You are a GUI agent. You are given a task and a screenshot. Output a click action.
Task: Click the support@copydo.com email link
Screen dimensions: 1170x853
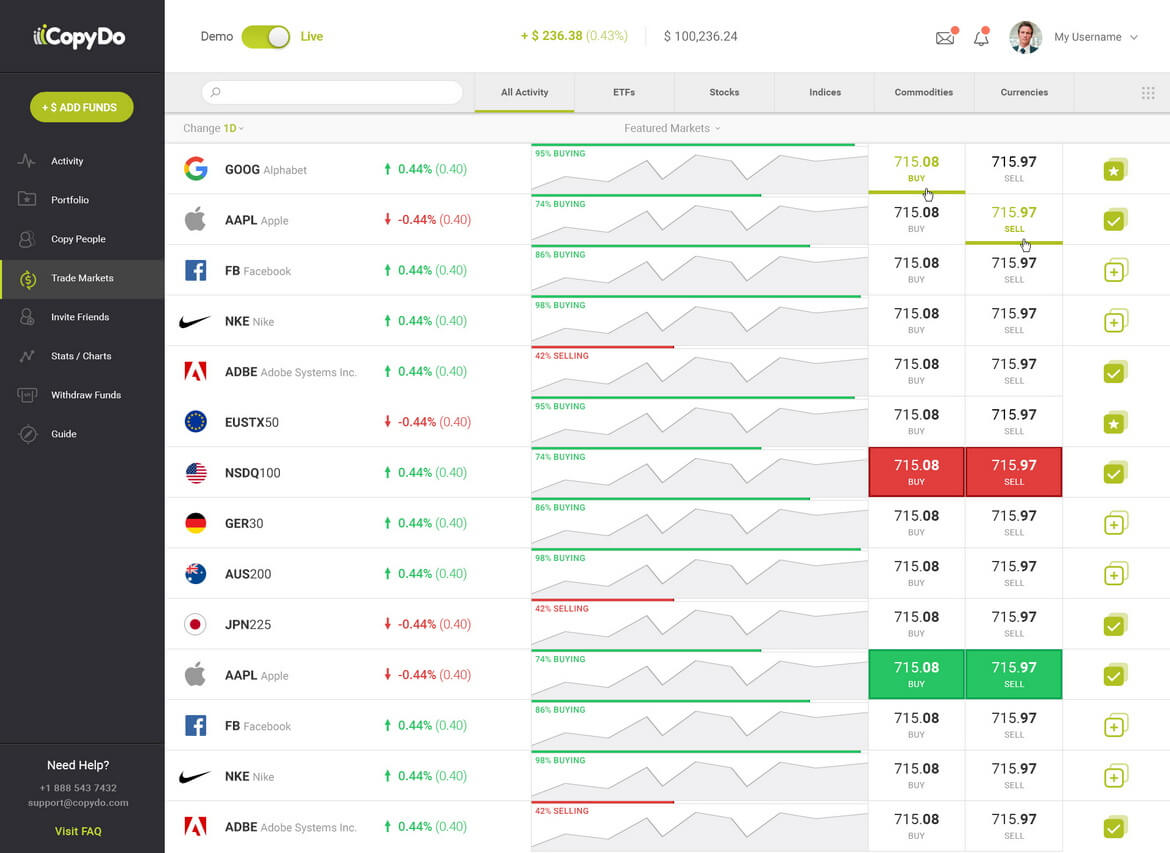pyautogui.click(x=78, y=803)
